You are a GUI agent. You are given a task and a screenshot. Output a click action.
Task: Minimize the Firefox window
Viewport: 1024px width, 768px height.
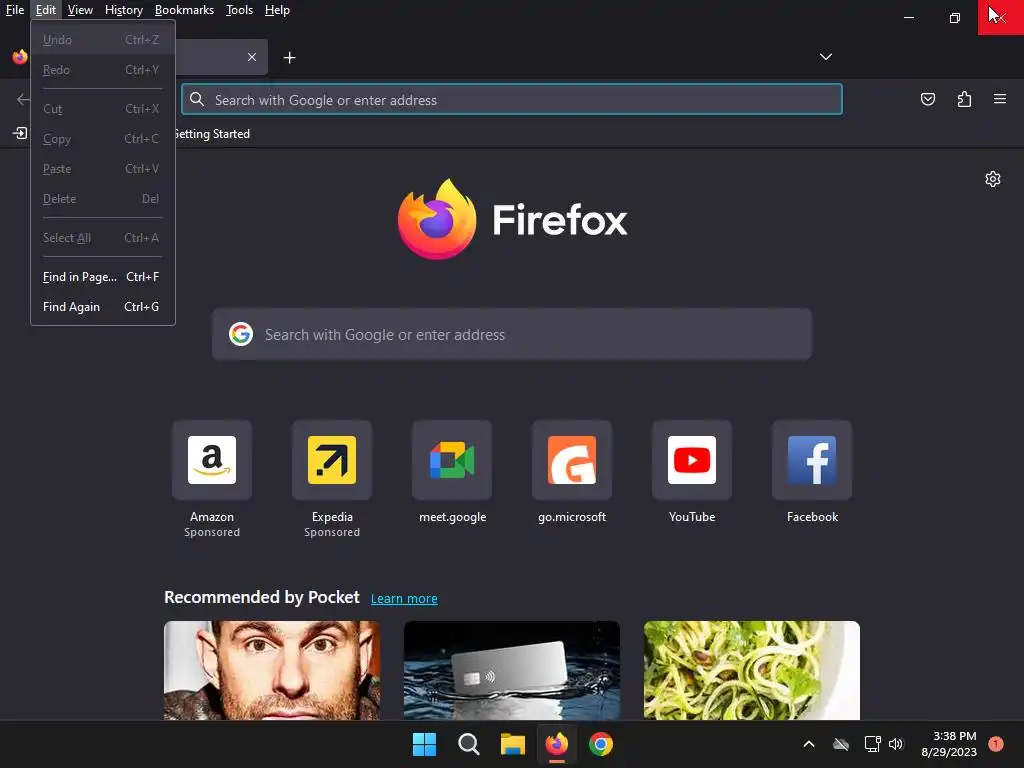pos(908,18)
